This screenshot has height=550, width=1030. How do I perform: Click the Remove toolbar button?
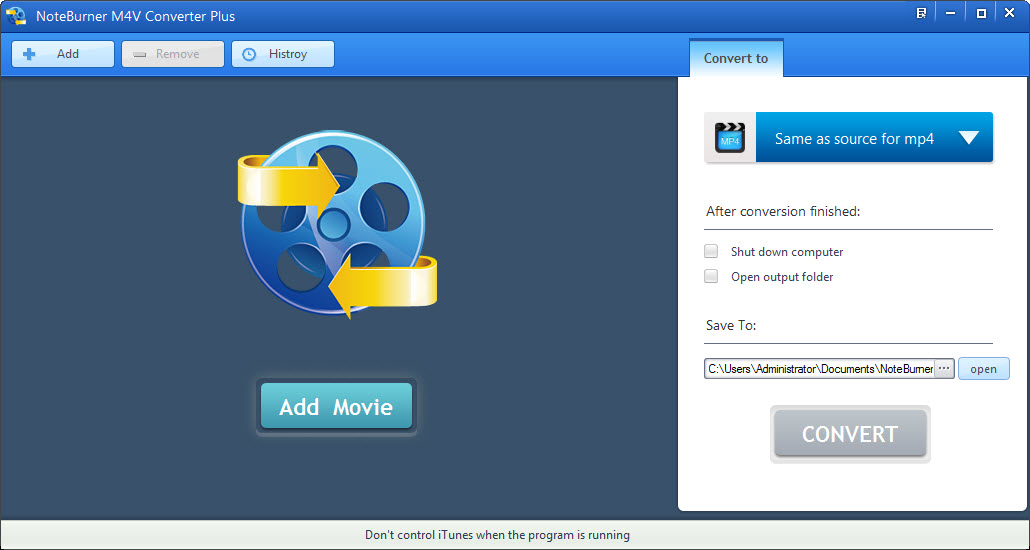pyautogui.click(x=173, y=54)
